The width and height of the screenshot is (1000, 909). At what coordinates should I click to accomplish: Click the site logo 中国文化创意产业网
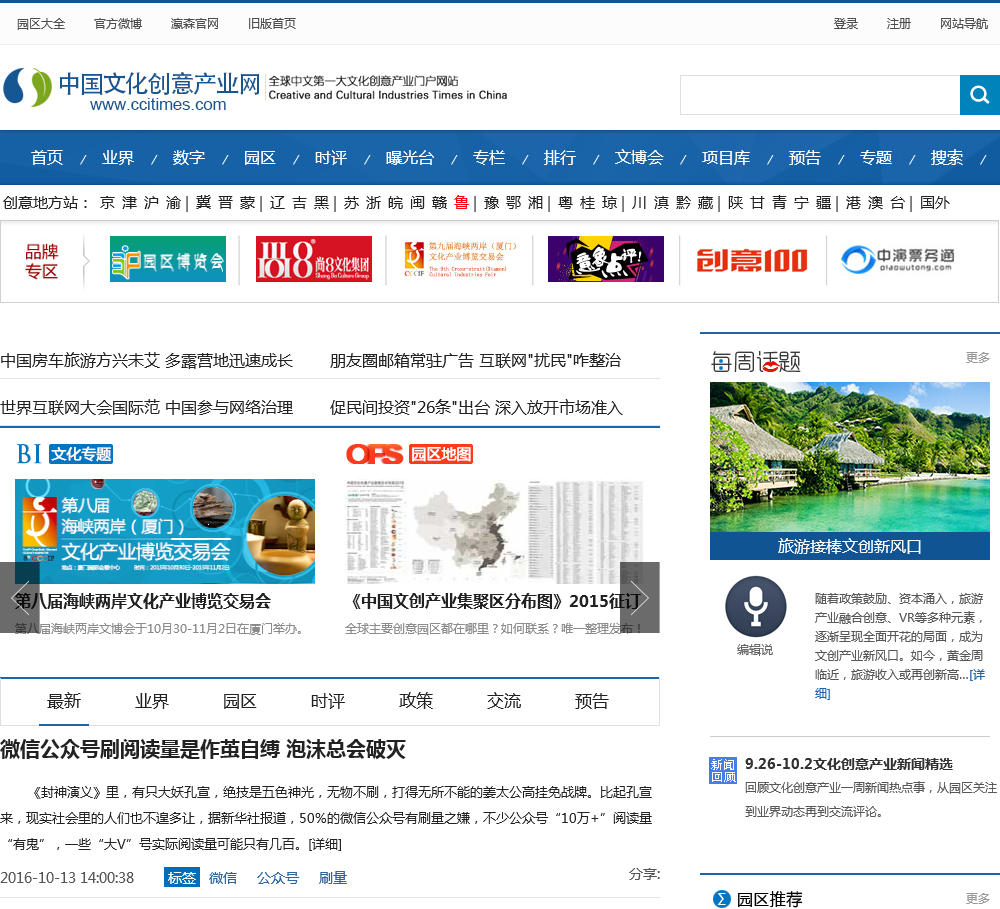(133, 89)
